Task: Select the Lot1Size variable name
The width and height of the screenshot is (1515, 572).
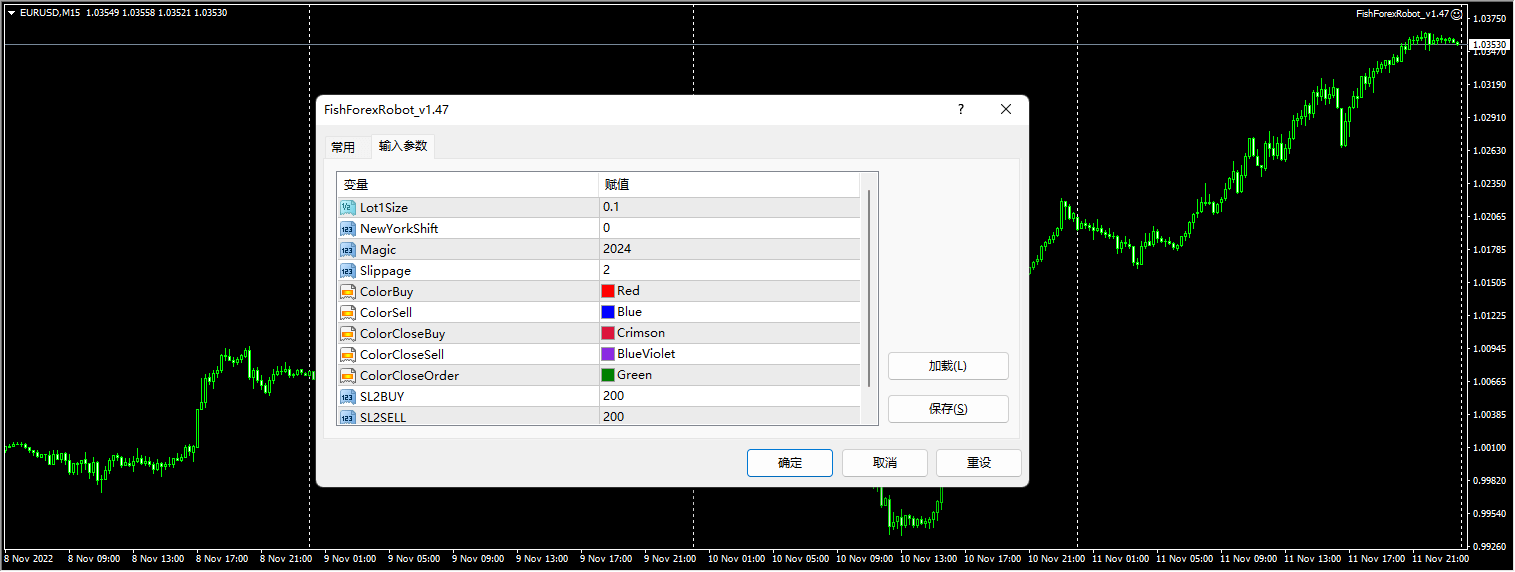Action: coord(384,208)
